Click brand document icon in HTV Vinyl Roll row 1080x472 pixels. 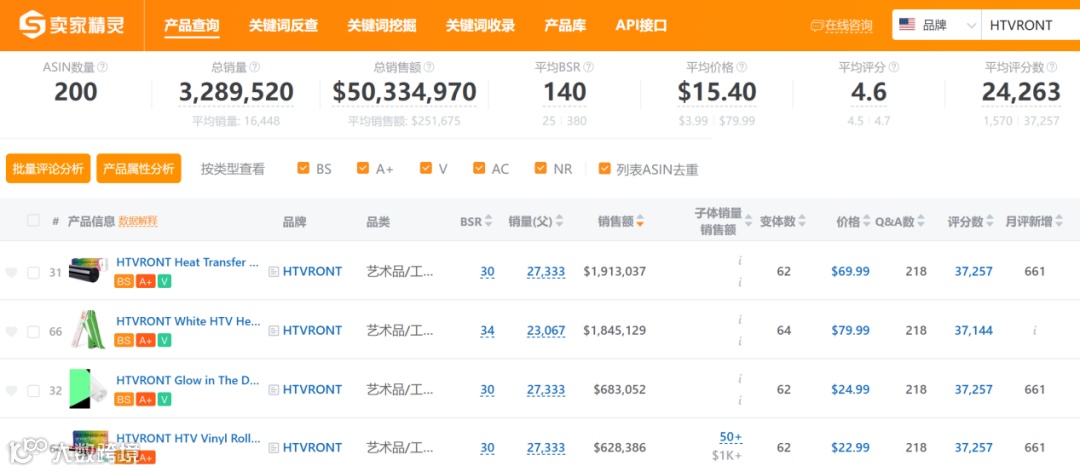pos(273,448)
